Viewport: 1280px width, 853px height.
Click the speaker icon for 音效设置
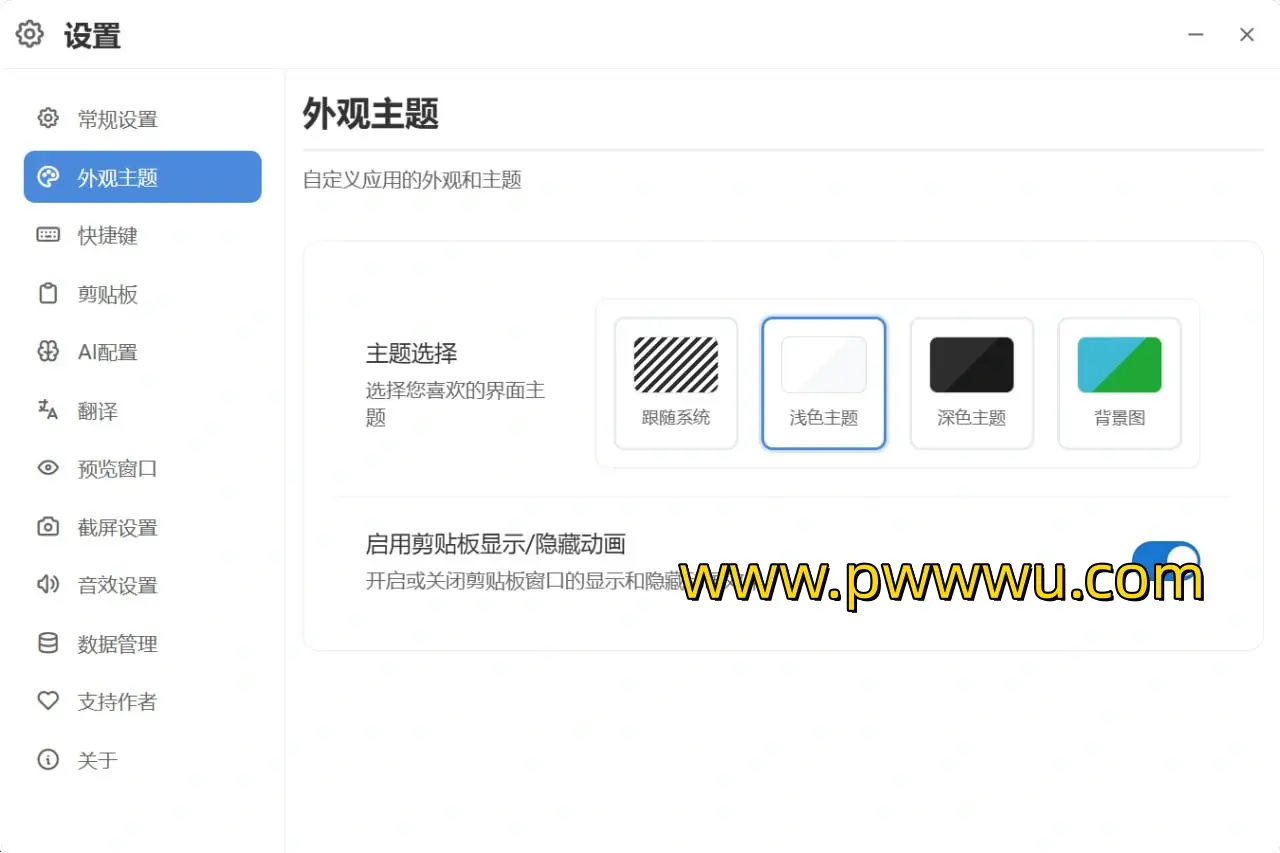pyautogui.click(x=48, y=585)
